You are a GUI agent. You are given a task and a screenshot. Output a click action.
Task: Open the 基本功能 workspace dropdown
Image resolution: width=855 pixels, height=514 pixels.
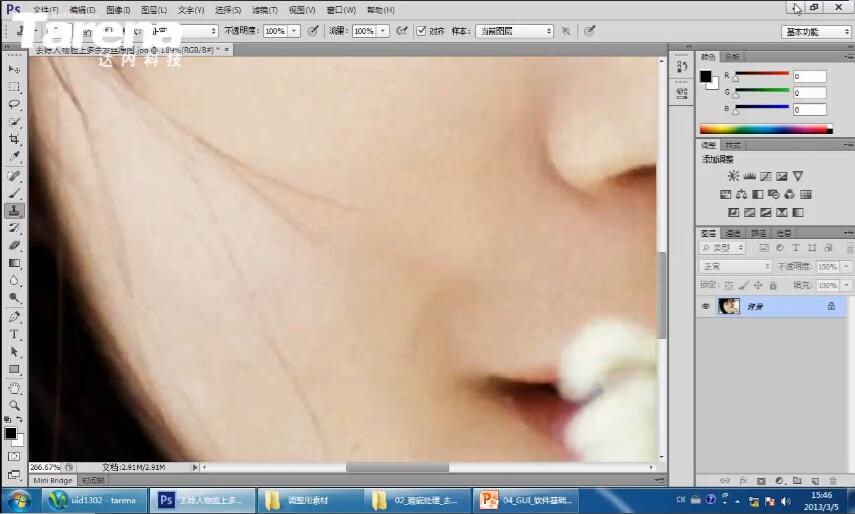click(x=815, y=32)
